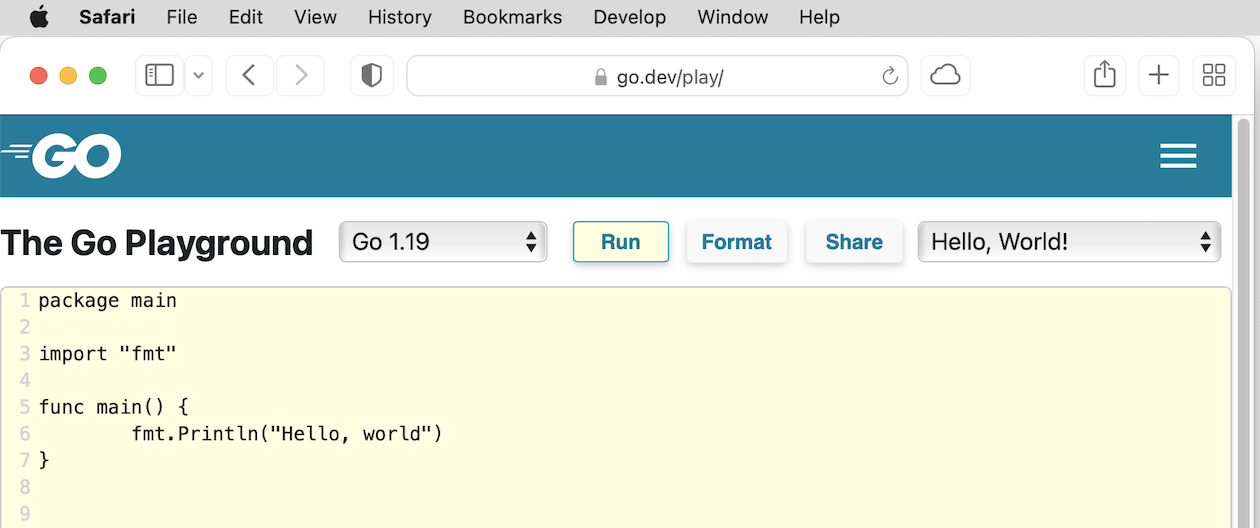Viewport: 1260px width, 528px height.
Task: Open a new tab with plus icon
Action: 1159,75
